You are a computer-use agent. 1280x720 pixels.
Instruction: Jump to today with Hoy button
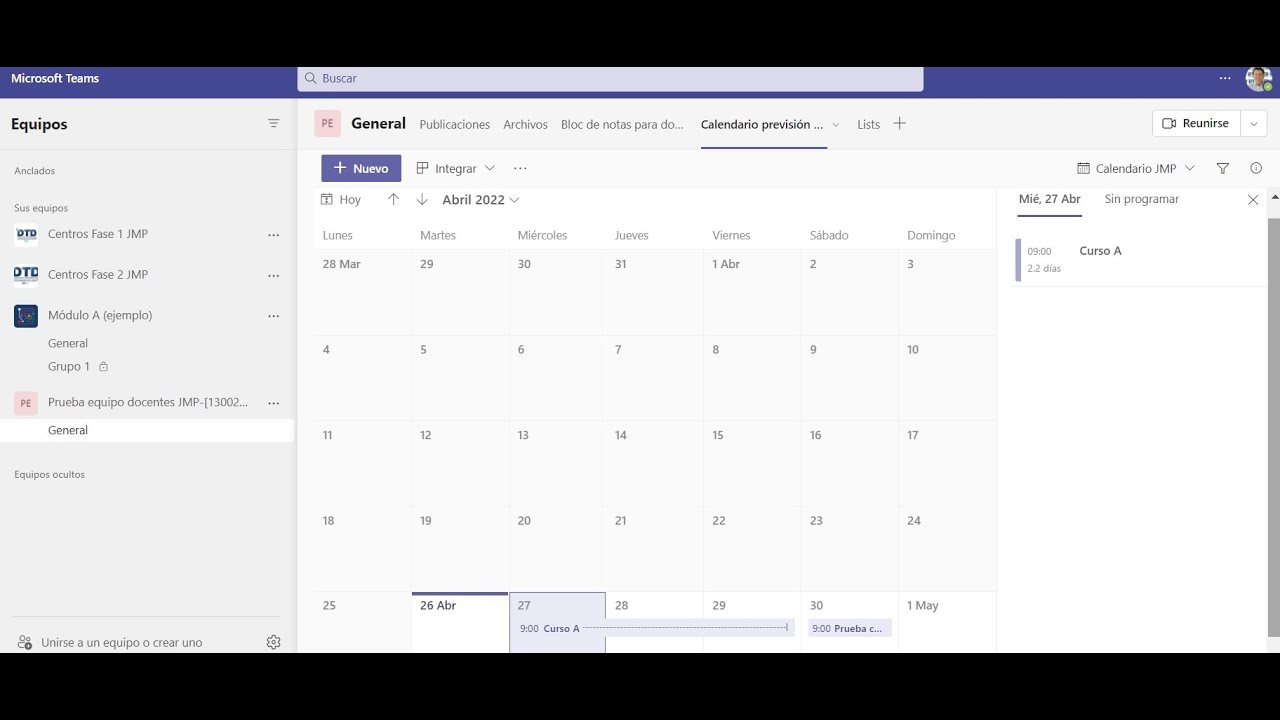click(x=341, y=200)
